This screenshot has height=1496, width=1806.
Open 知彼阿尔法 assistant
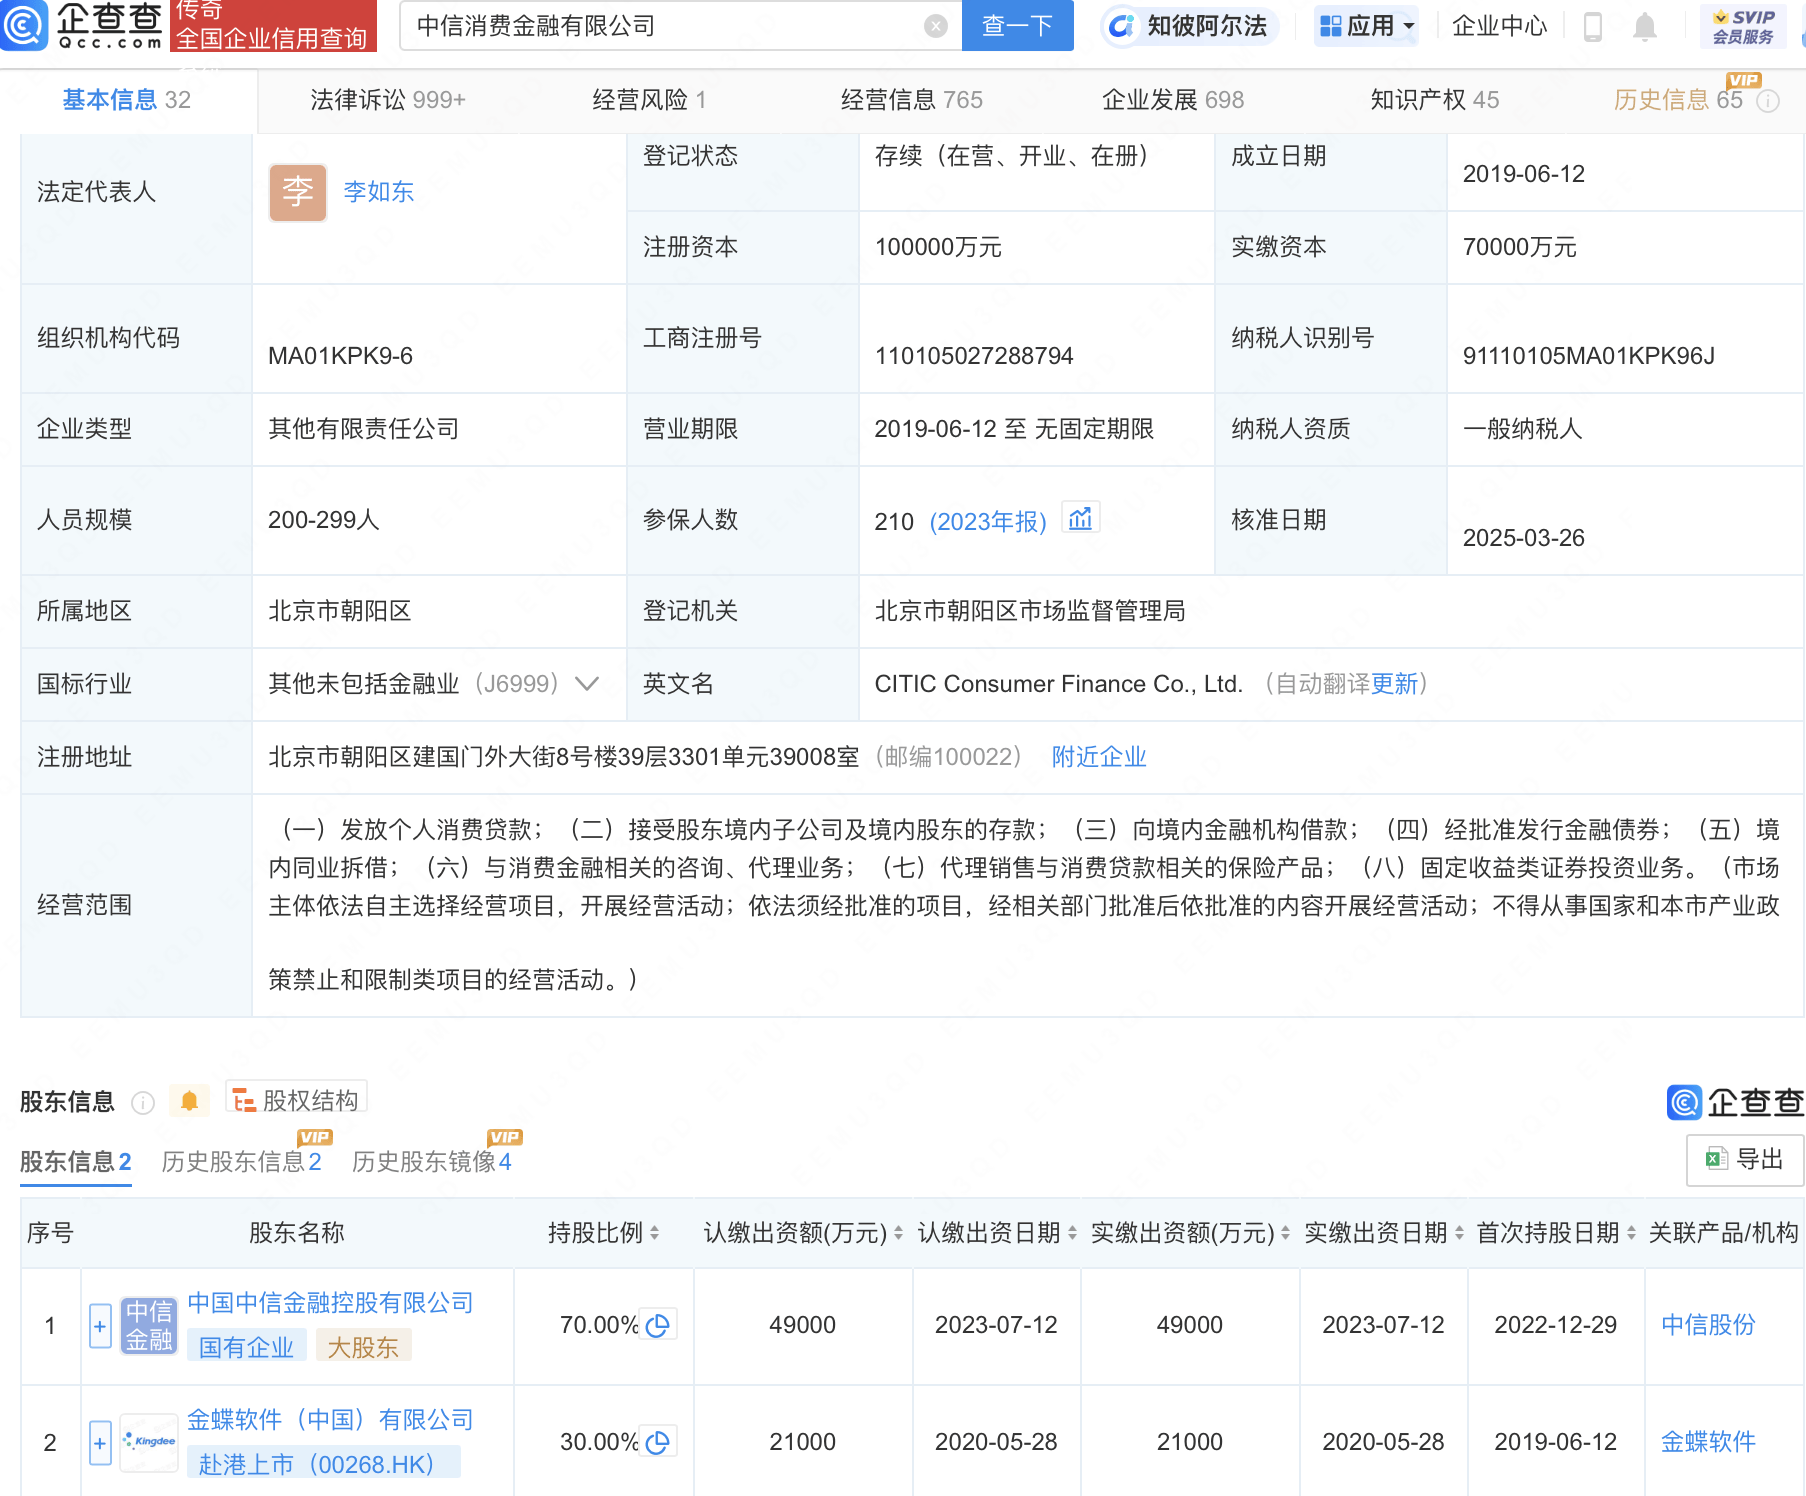1188,26
